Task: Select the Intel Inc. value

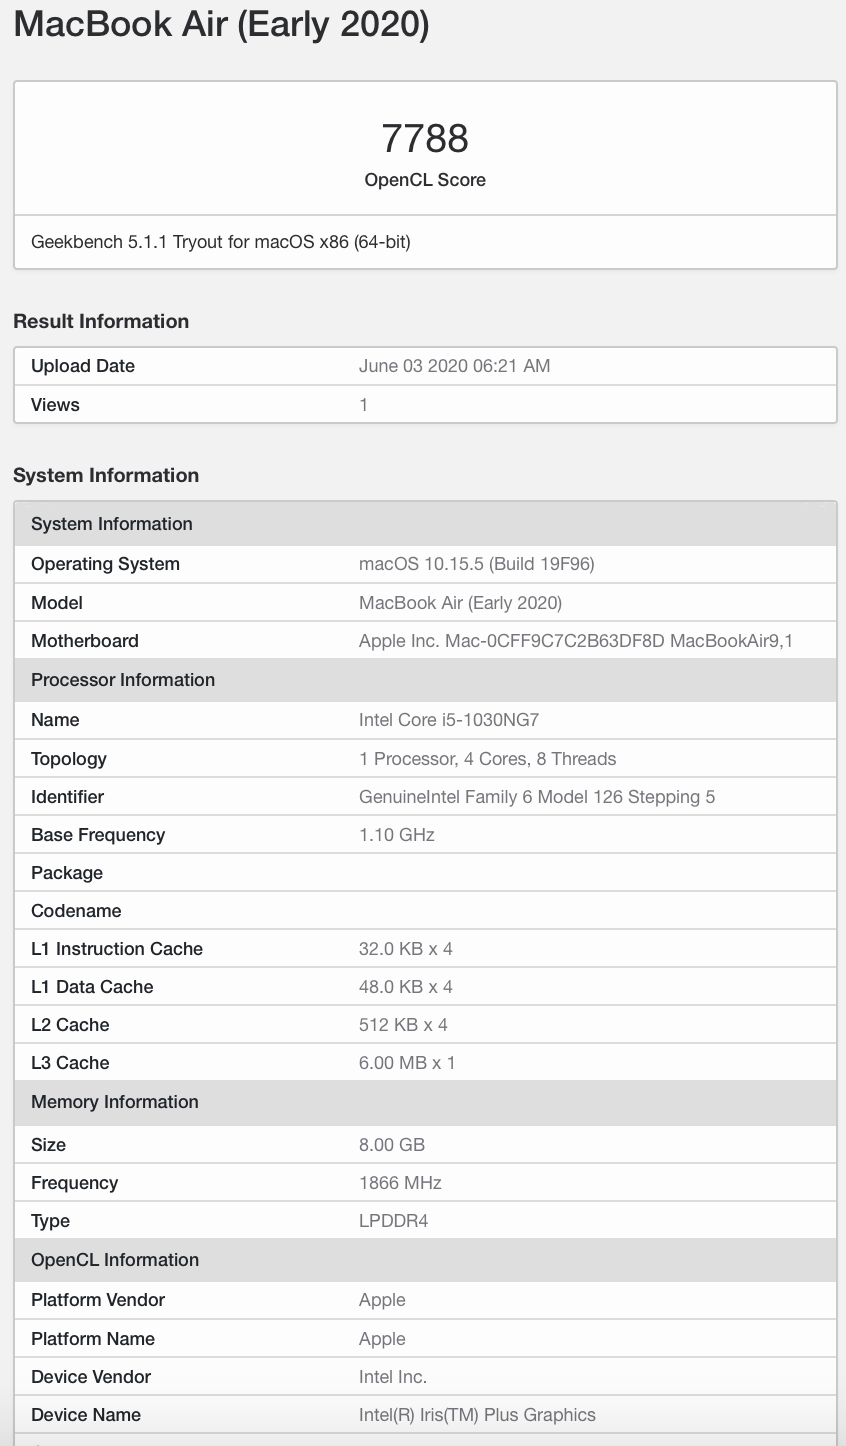Action: click(393, 1377)
